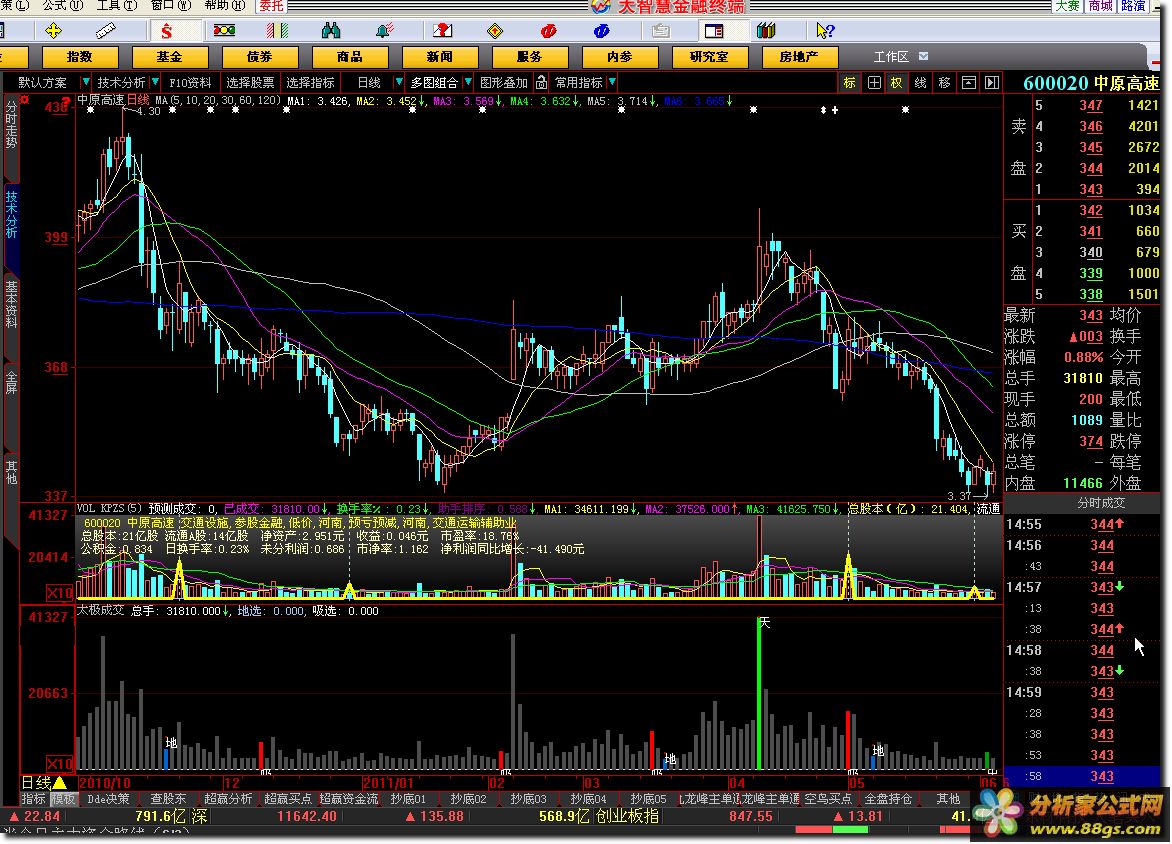Click the blue round information icon
The height and width of the screenshot is (844, 1172).
coord(601,31)
